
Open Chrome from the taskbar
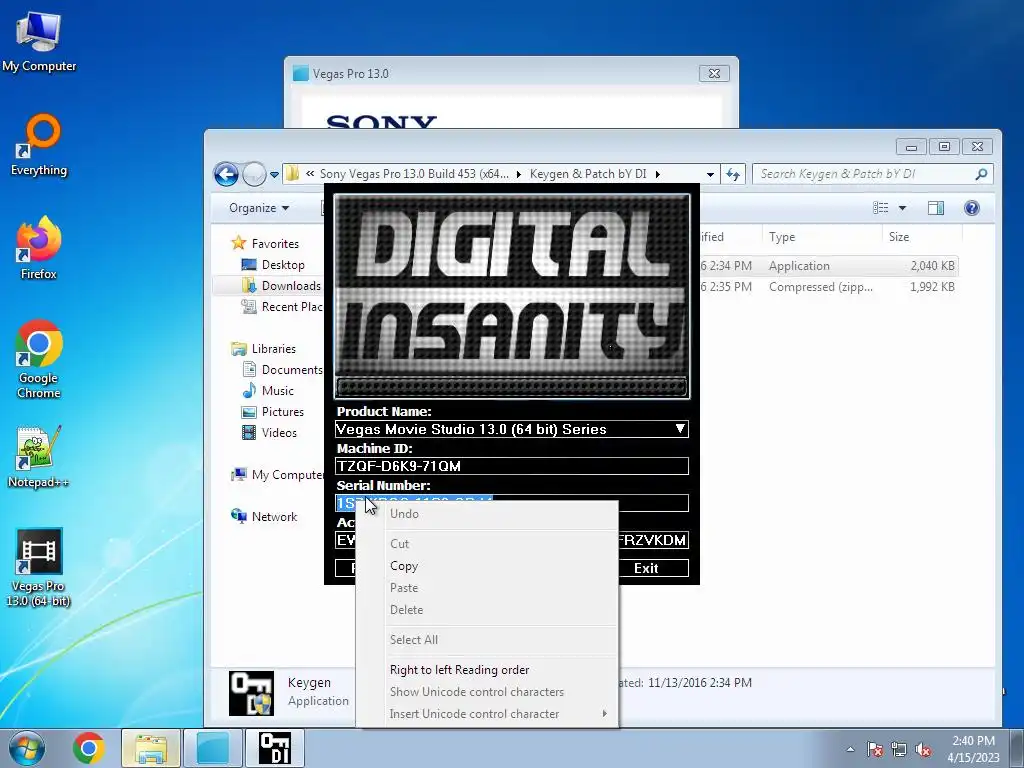[x=89, y=748]
